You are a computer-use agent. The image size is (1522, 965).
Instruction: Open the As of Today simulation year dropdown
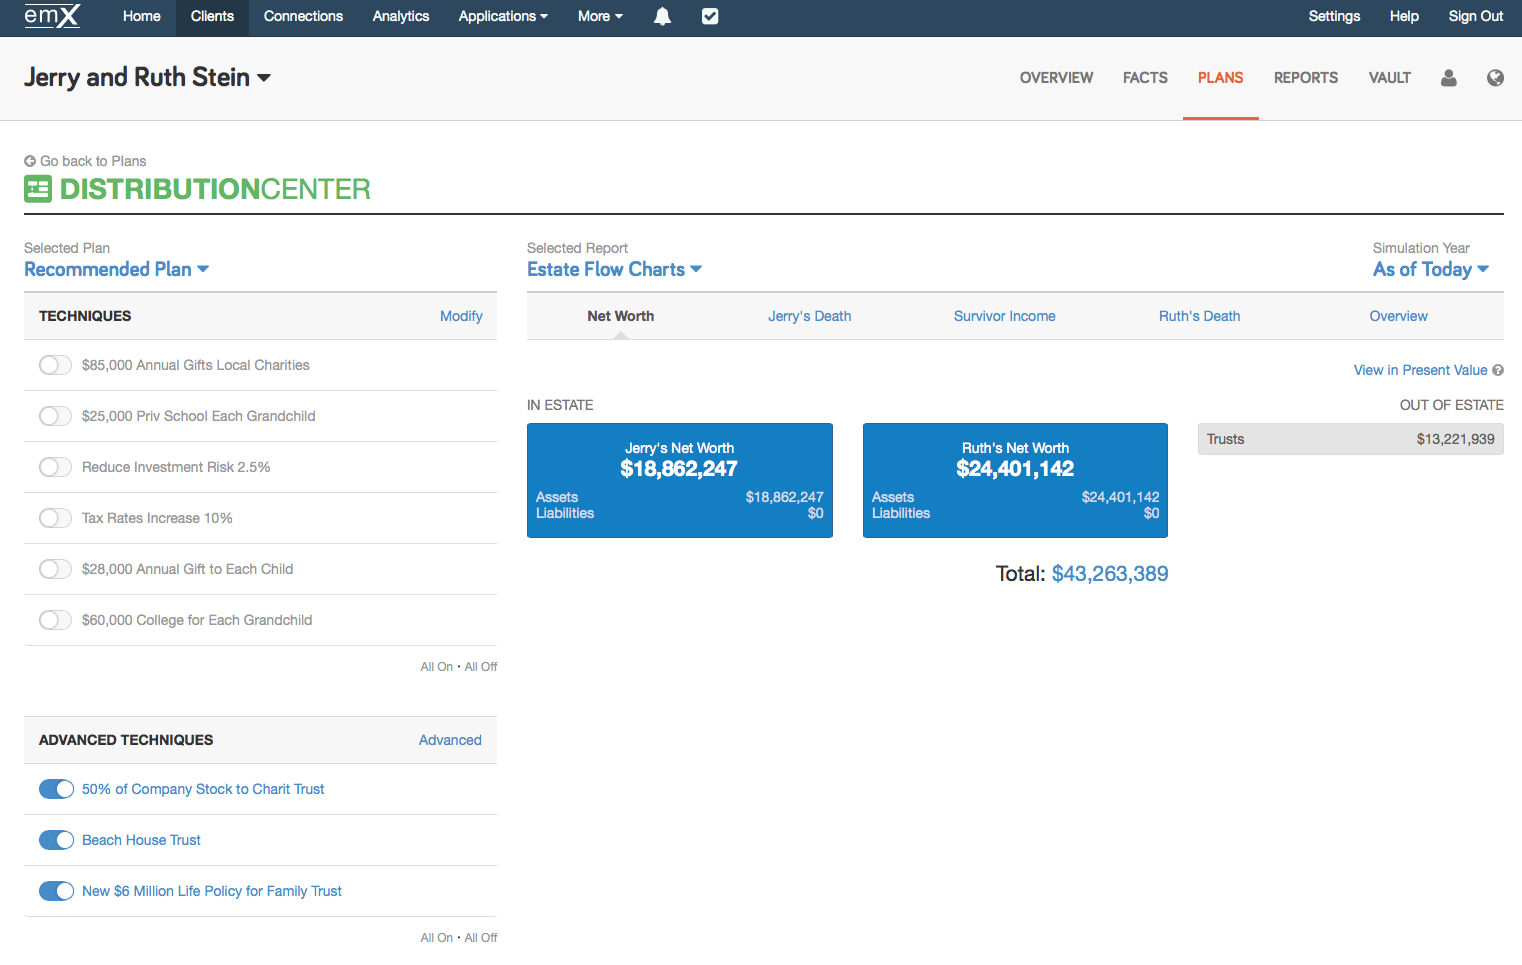1431,269
